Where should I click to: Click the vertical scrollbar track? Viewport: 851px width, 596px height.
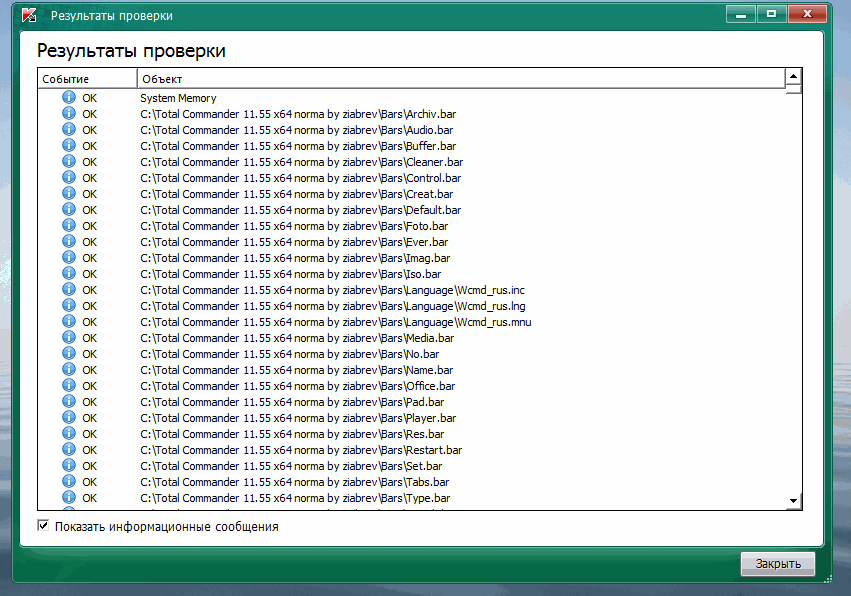(x=793, y=293)
